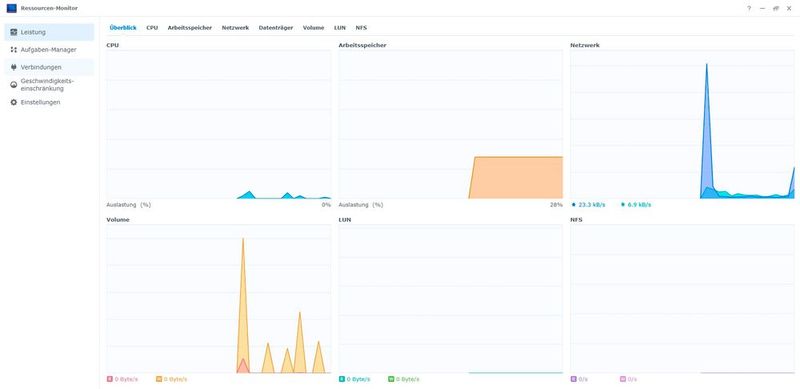Click the teal LUN read legend icon
Image resolution: width=800 pixels, height=389 pixels.
(342, 379)
